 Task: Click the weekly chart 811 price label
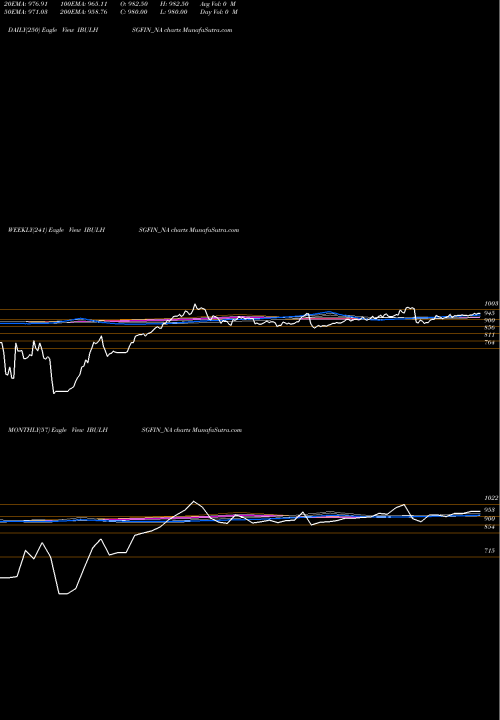(489, 336)
